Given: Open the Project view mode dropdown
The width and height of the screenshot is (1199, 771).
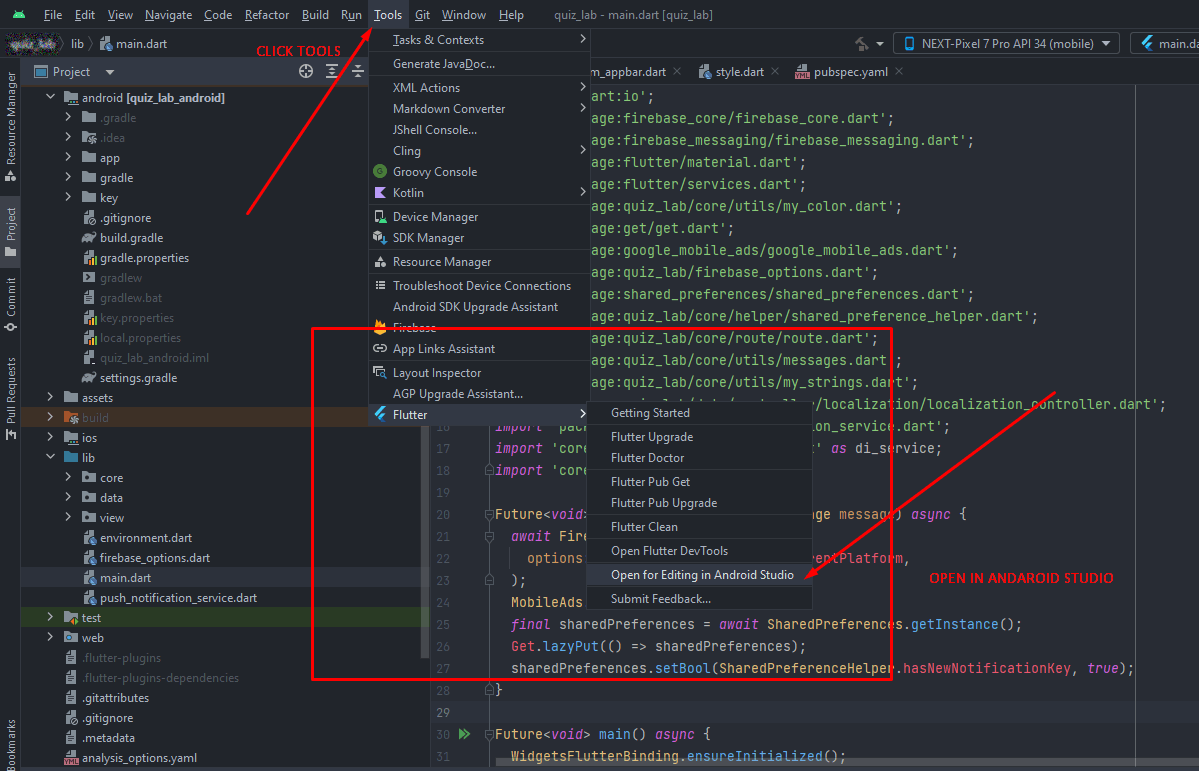Looking at the screenshot, I should coord(110,72).
